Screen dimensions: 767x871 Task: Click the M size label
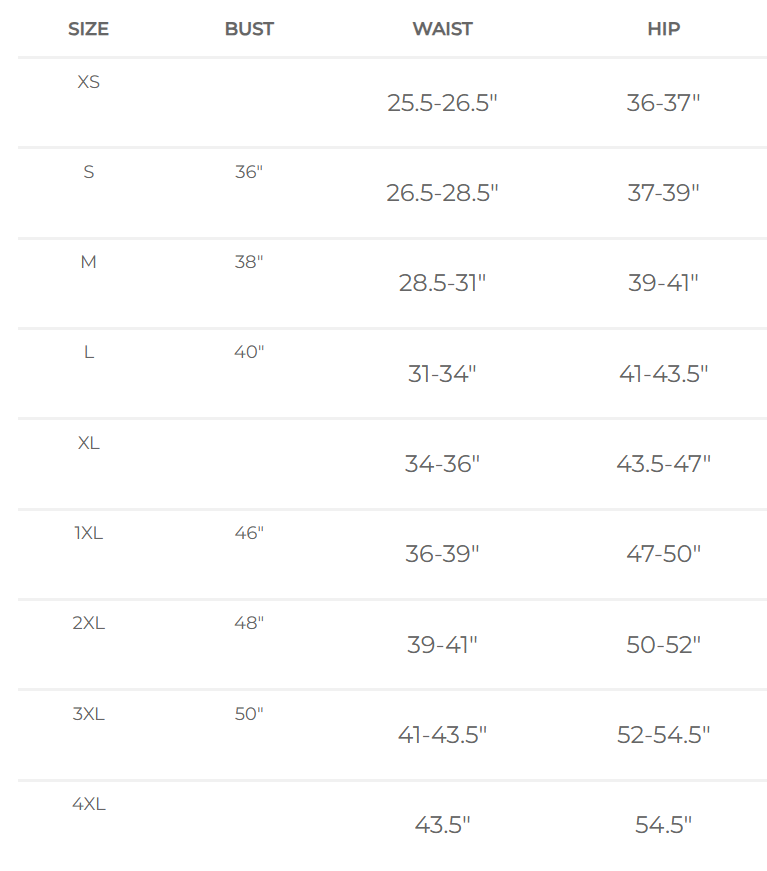[89, 262]
